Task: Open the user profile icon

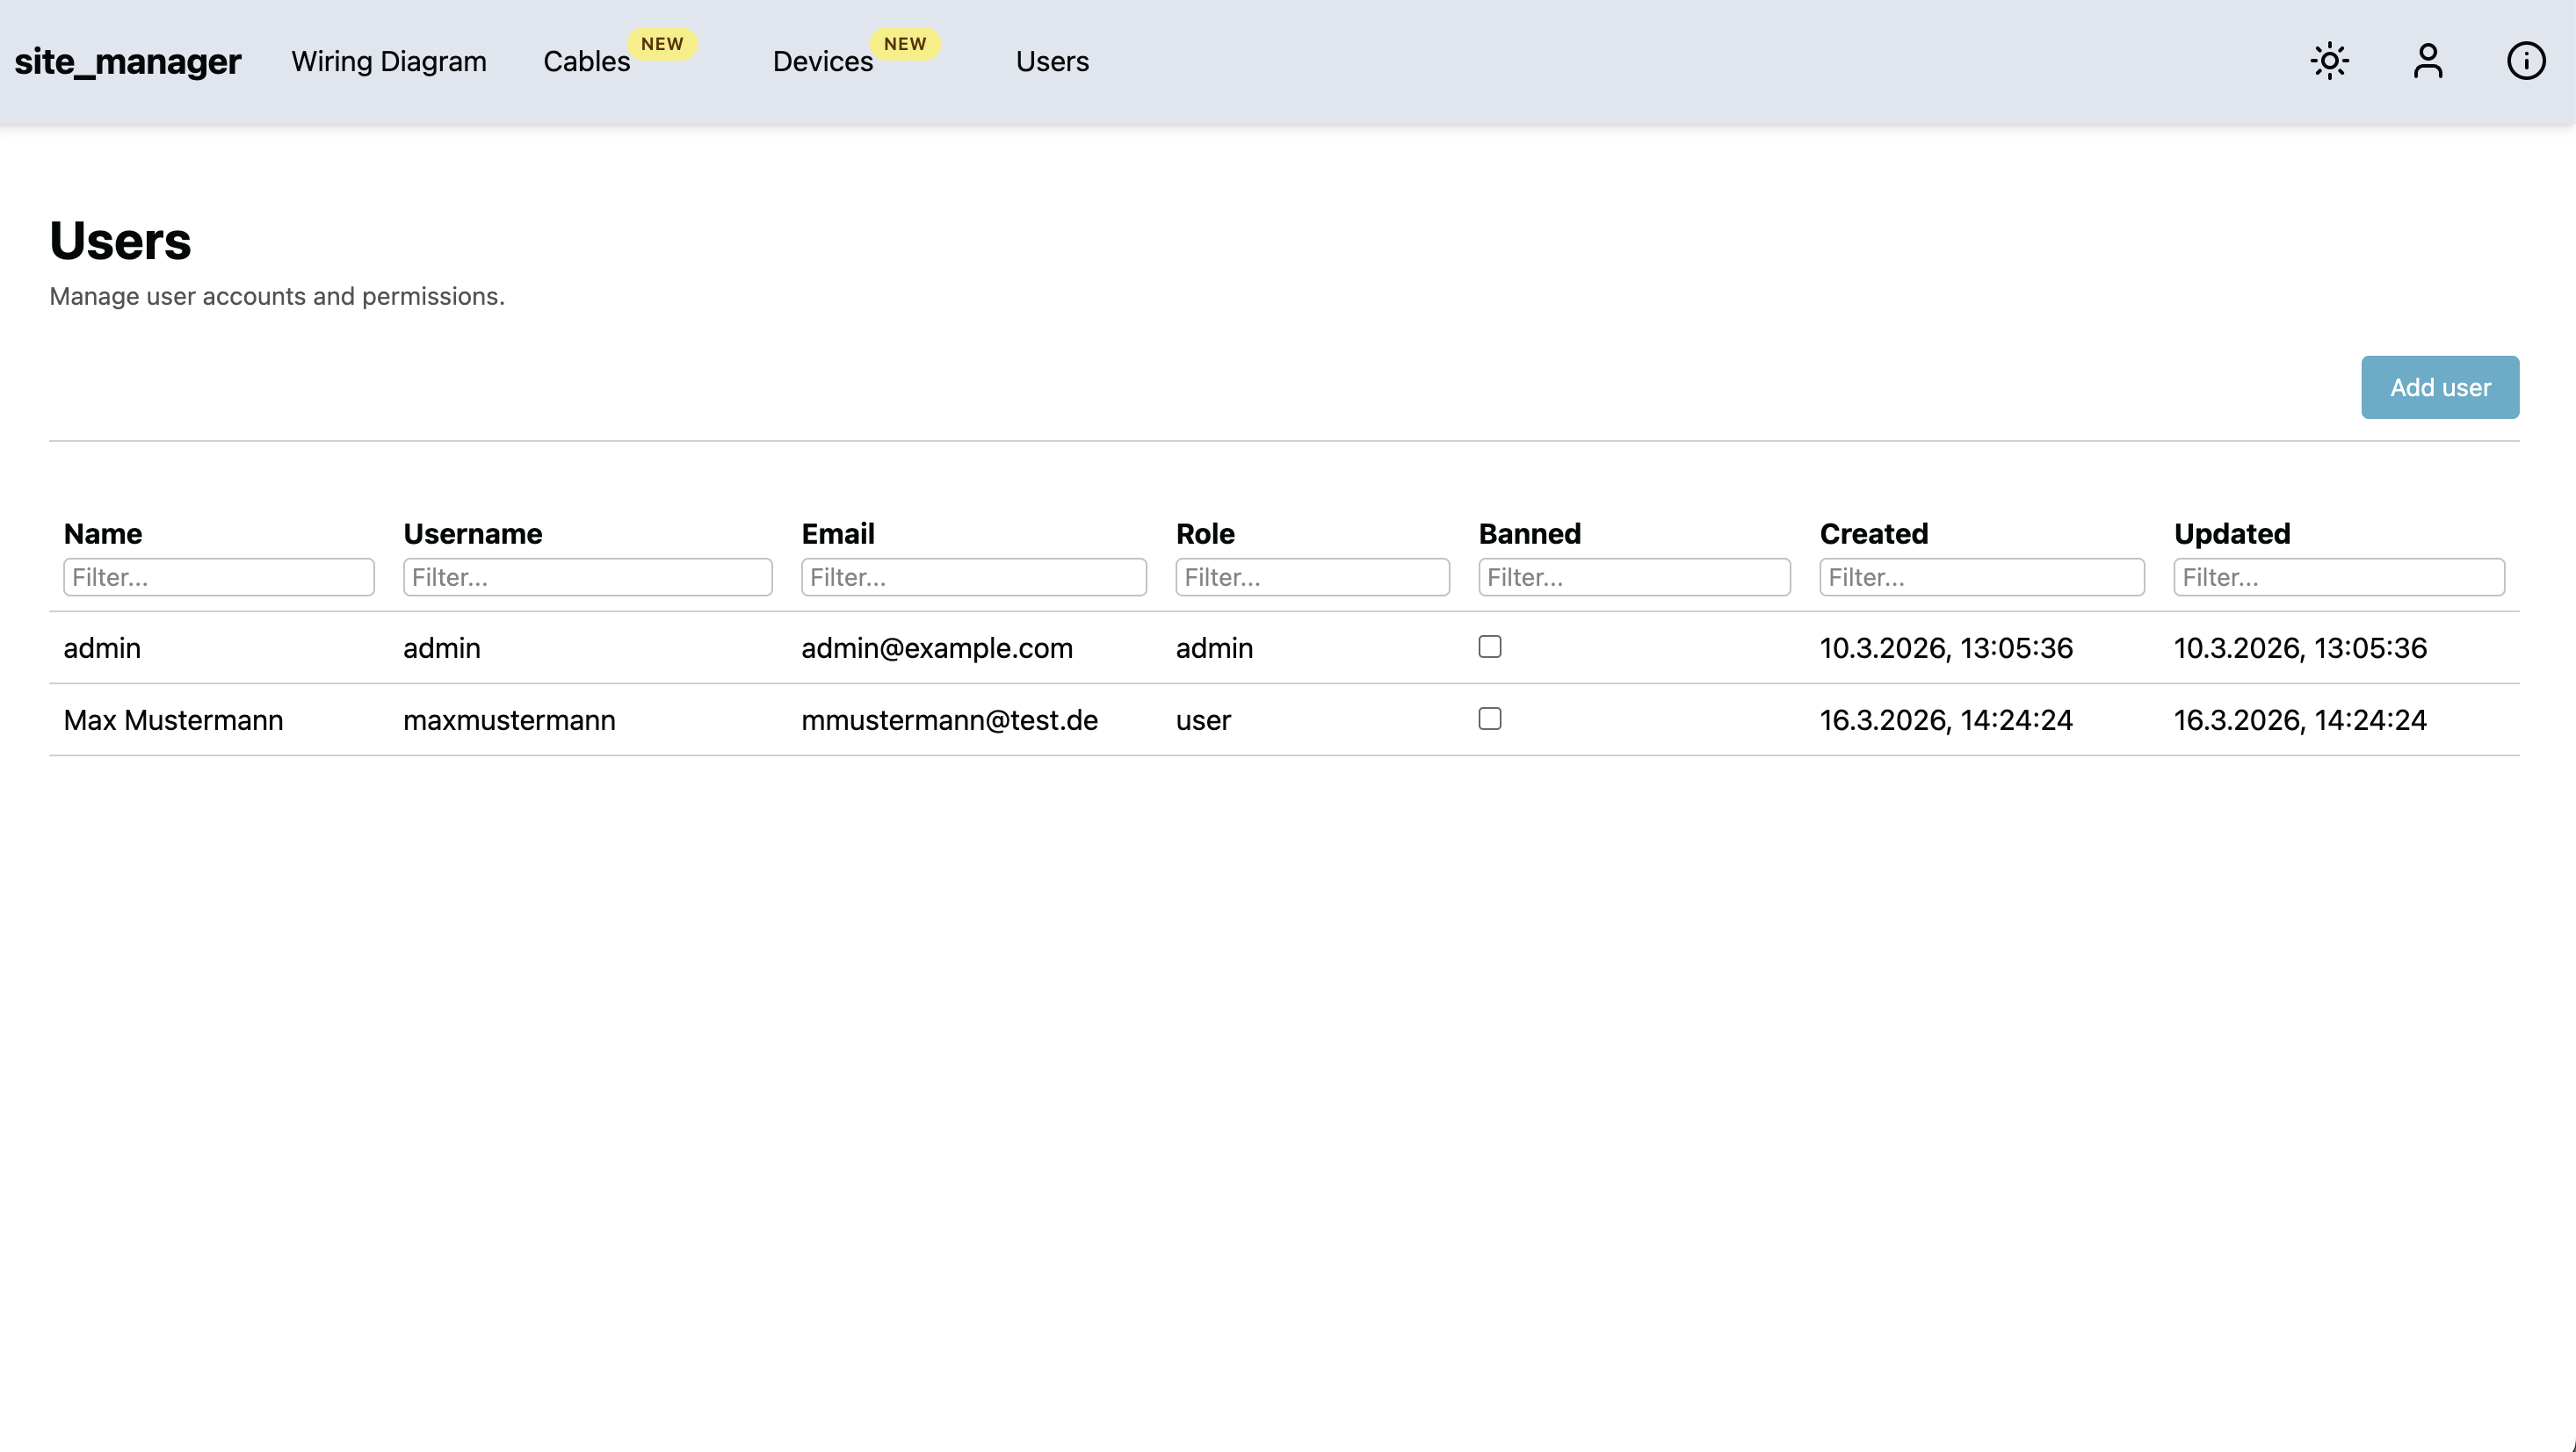Action: (x=2427, y=61)
